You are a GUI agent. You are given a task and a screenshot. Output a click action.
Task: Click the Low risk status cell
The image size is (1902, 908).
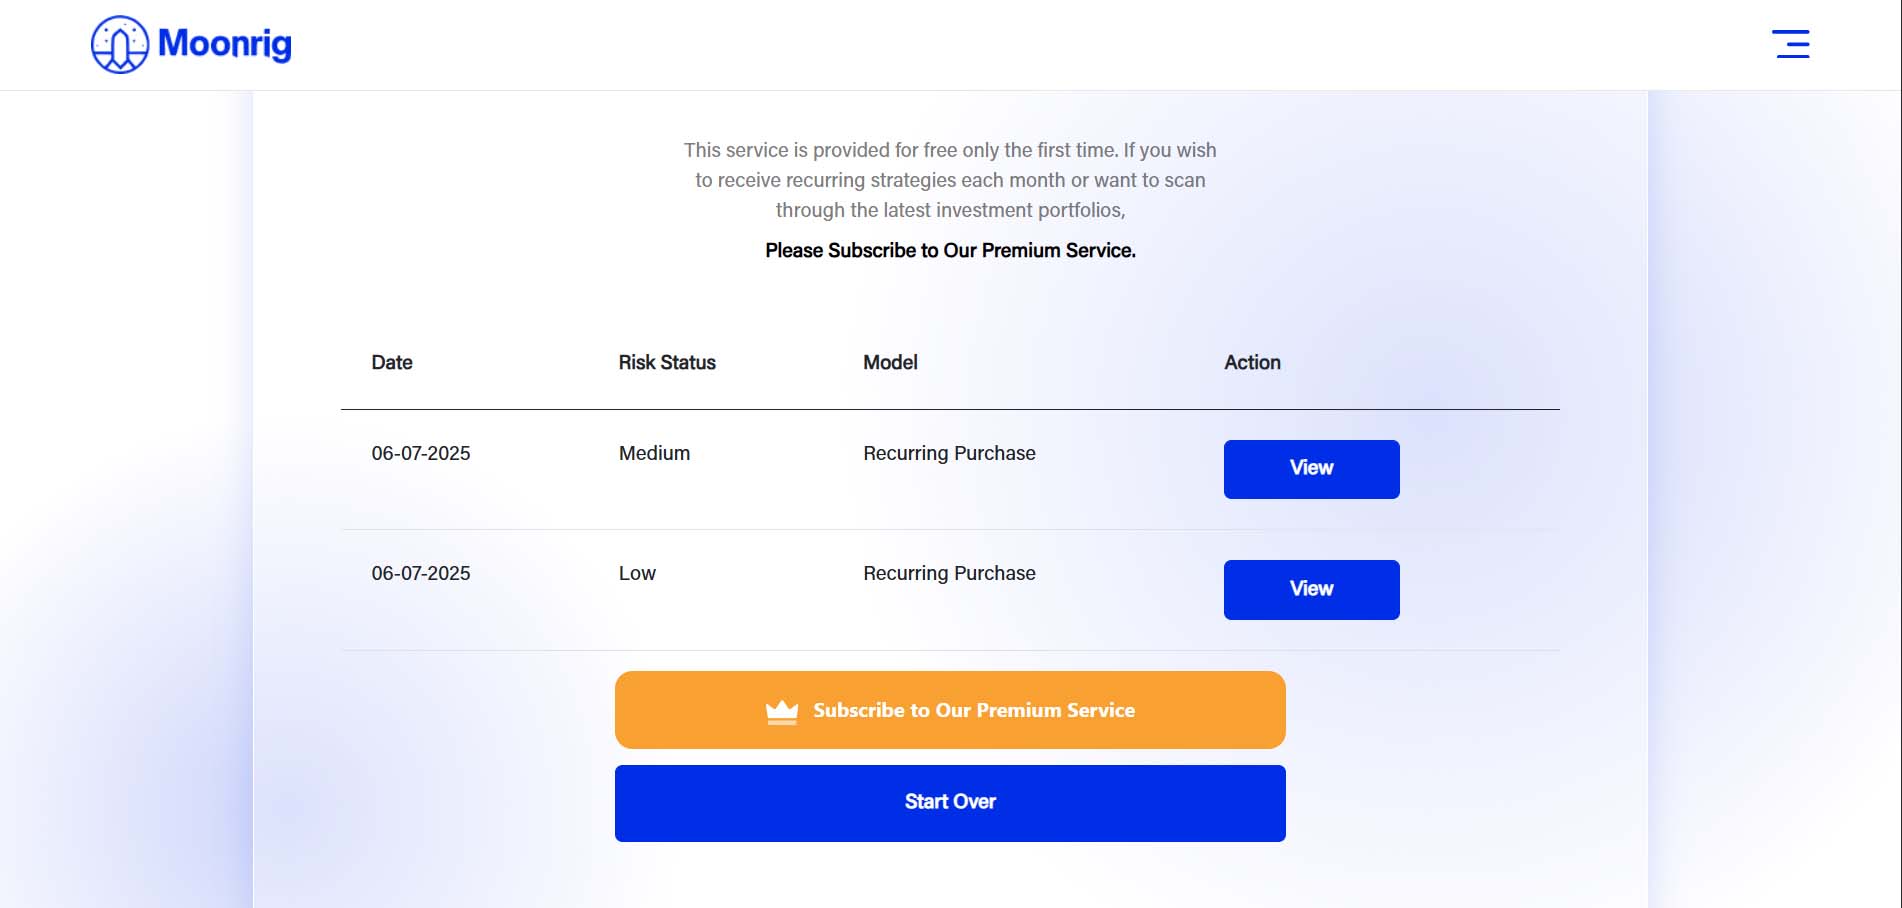click(637, 573)
